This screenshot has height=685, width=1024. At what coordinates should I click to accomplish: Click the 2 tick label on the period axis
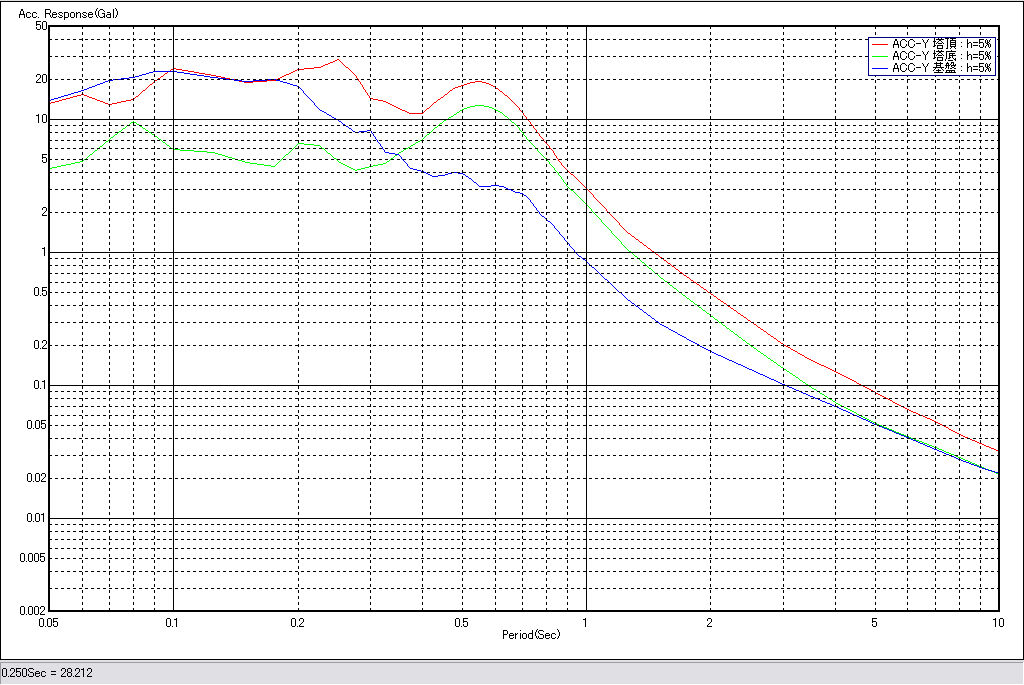pyautogui.click(x=710, y=623)
